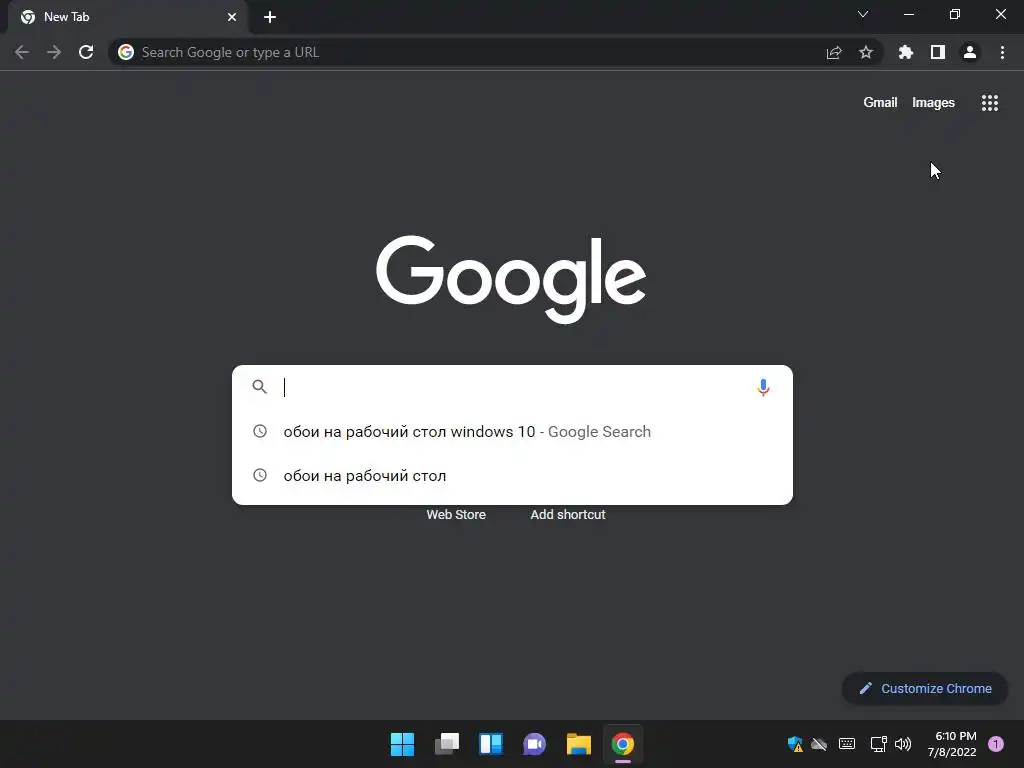The width and height of the screenshot is (1024, 768).
Task: Share this page icon in address bar
Action: (834, 53)
